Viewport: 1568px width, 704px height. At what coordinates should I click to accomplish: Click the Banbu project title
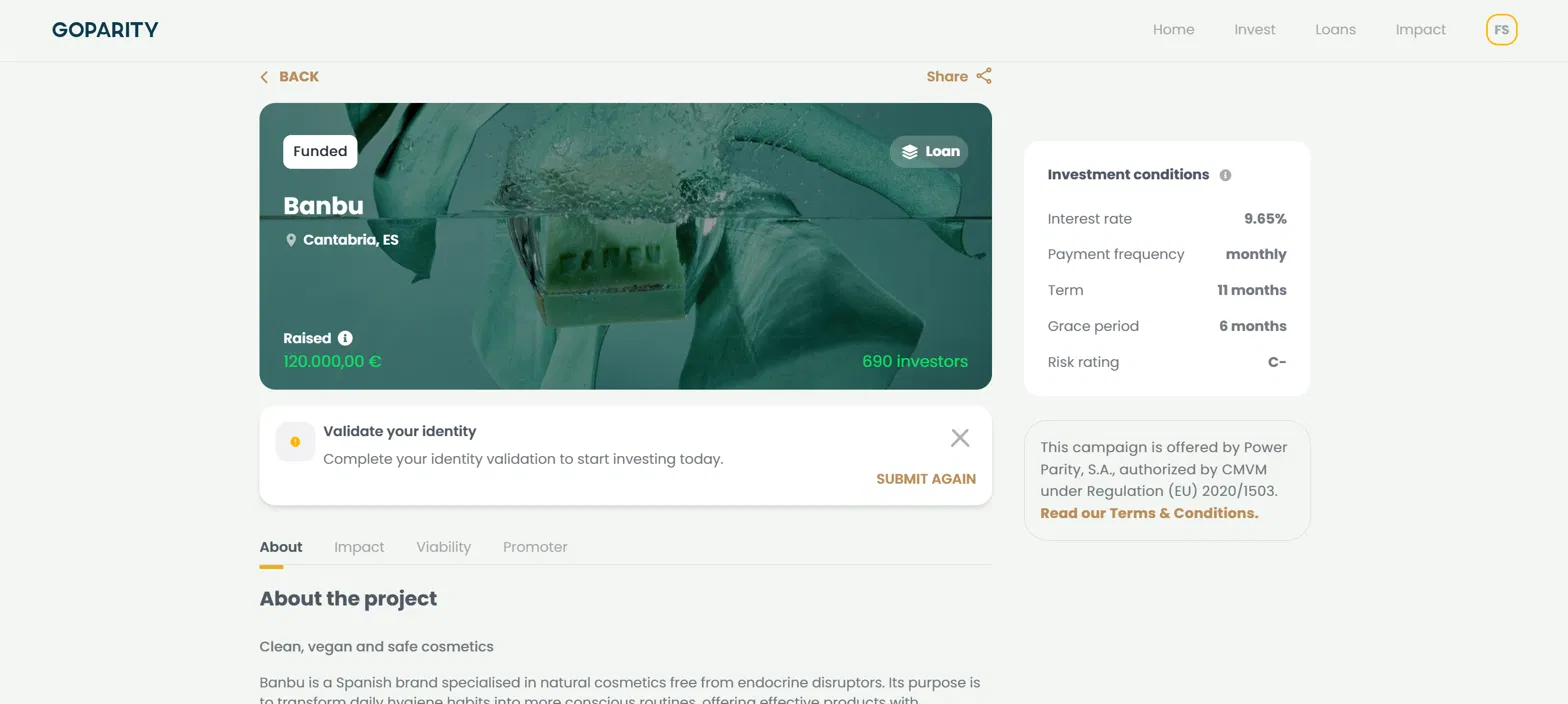tap(323, 205)
